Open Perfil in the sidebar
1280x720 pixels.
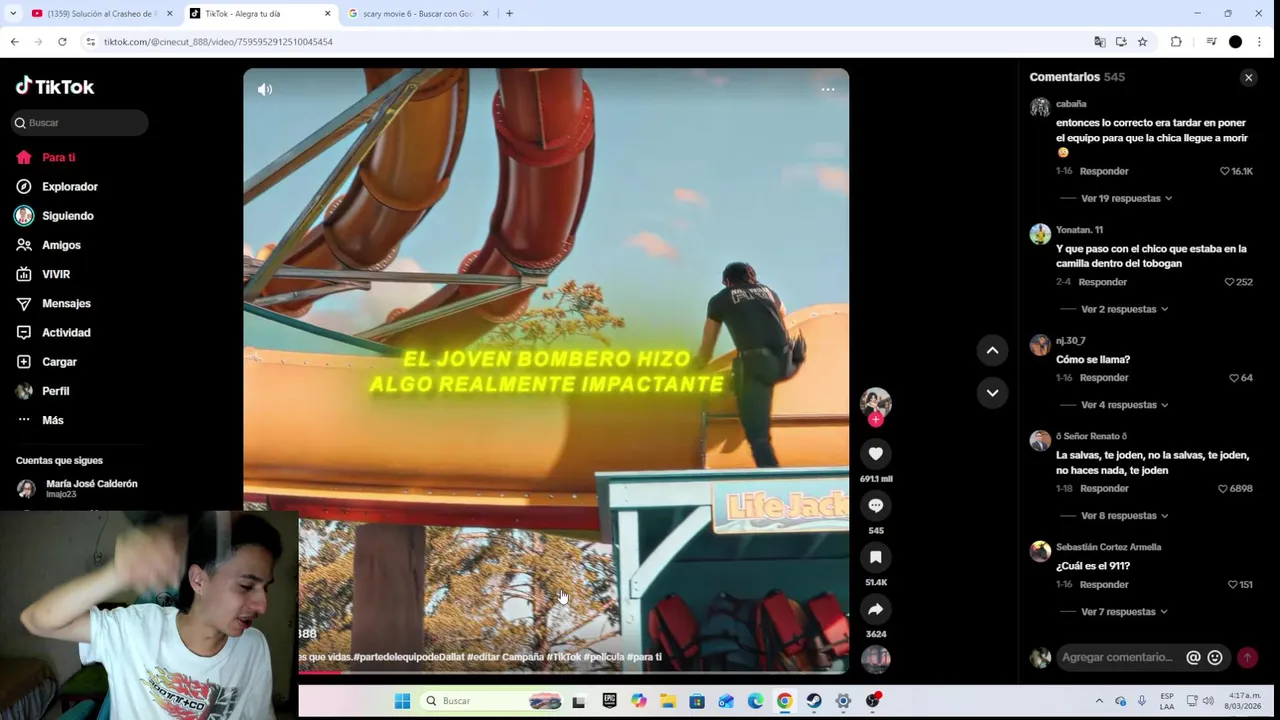point(43,391)
